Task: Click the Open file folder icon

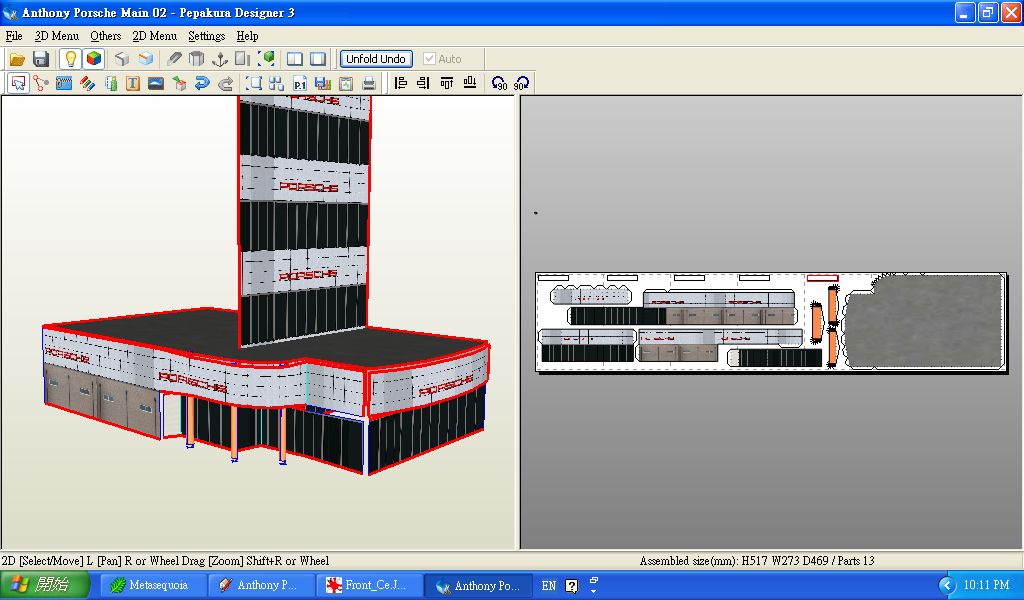Action: [18, 59]
